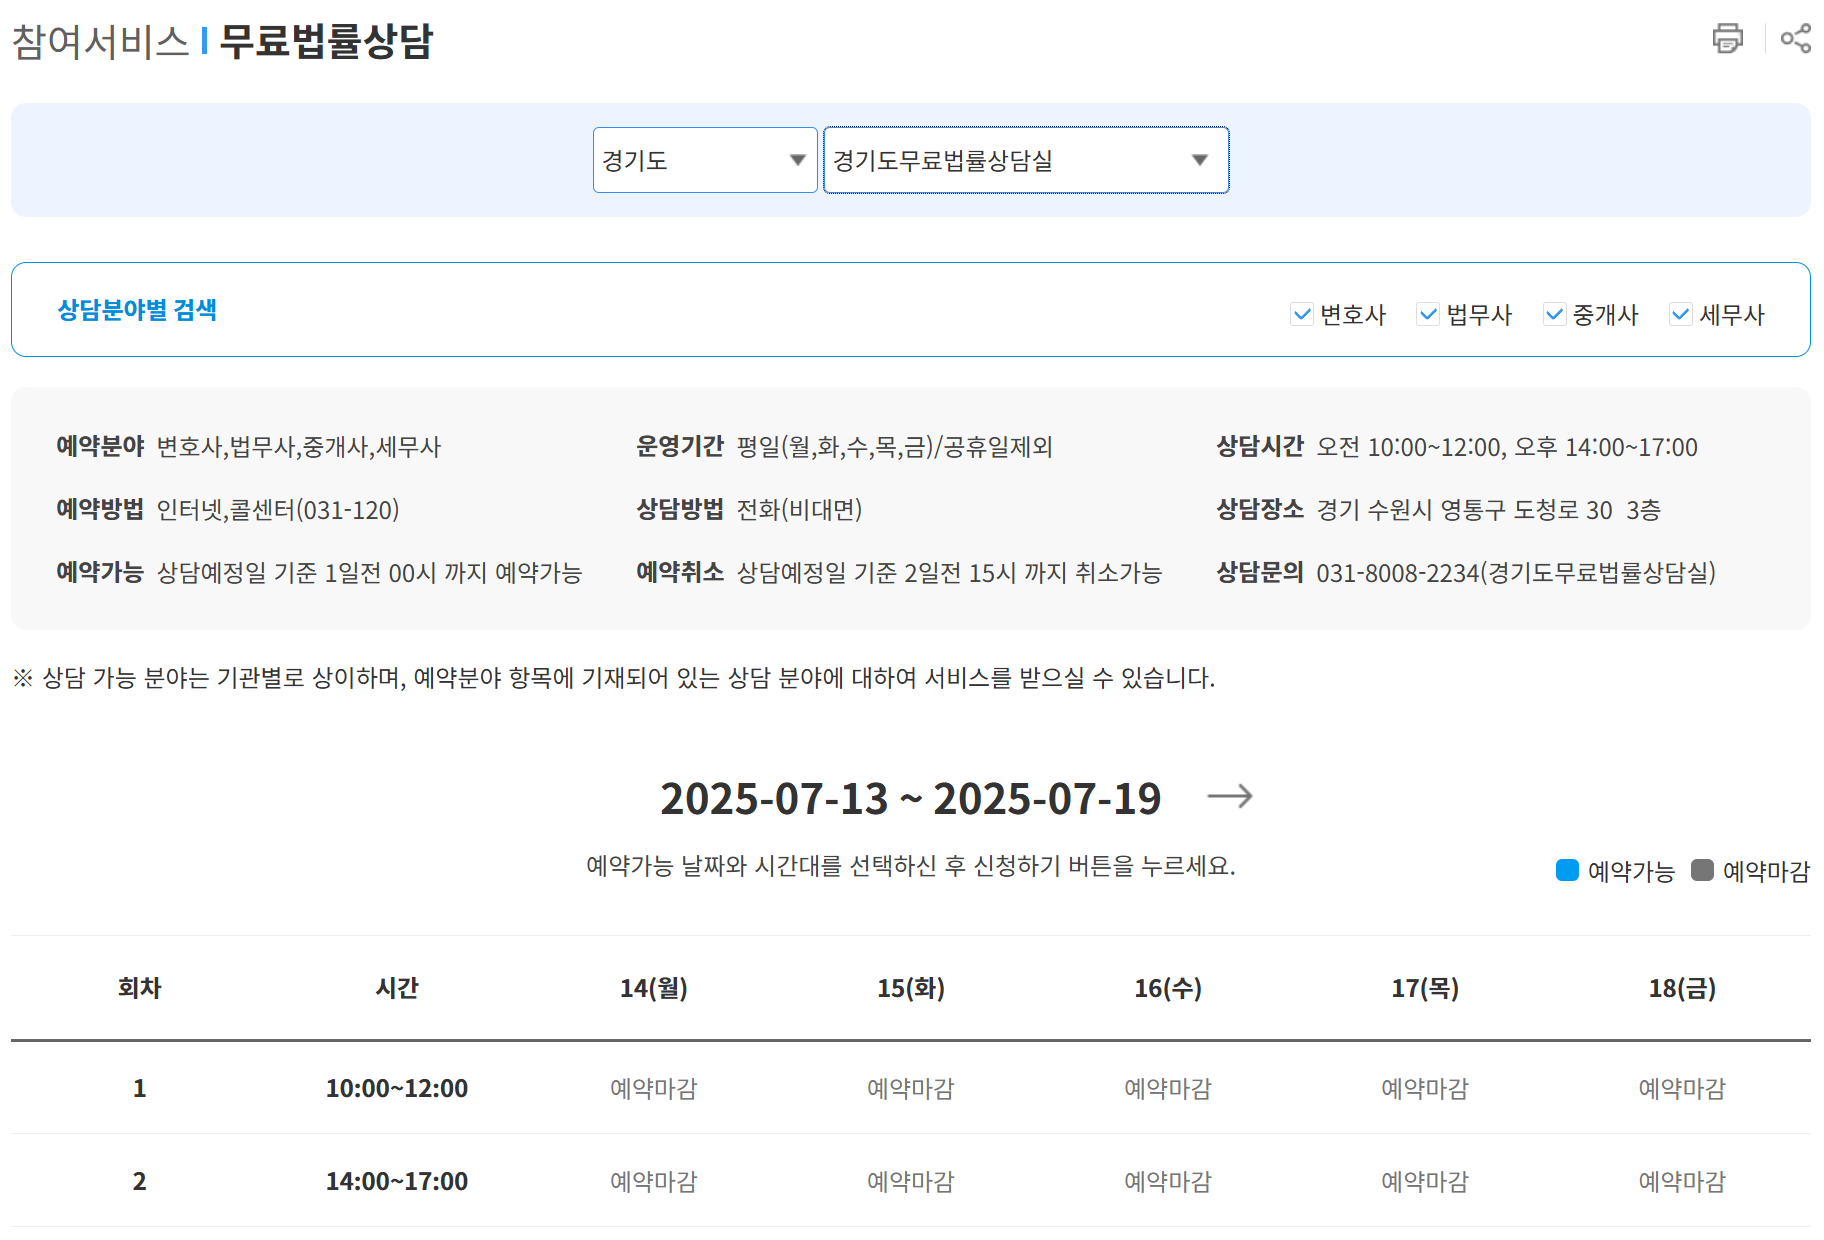Image resolution: width=1824 pixels, height=1240 pixels.
Task: Click the 변호사,법무사,중개사,세무사 reservation field text
Action: (x=299, y=447)
